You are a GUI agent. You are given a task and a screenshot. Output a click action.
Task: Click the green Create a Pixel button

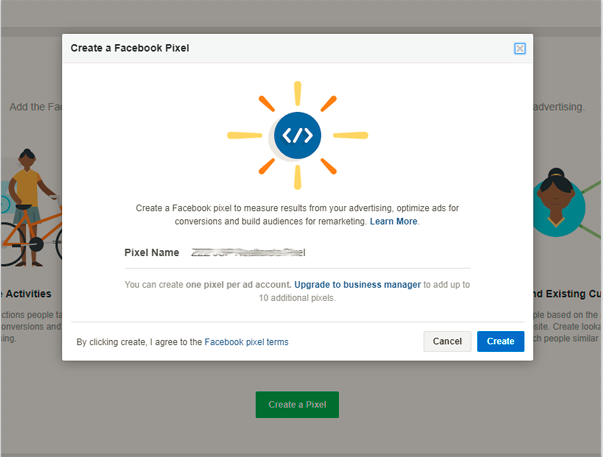point(297,404)
